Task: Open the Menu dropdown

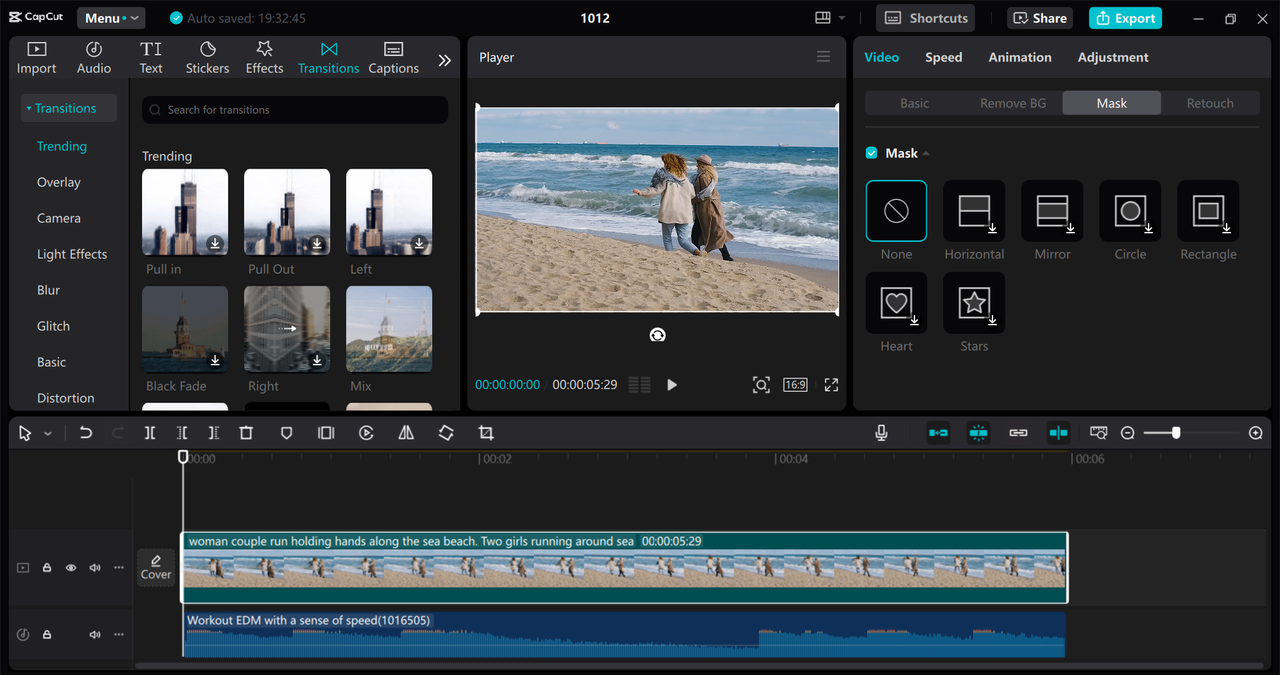Action: click(x=110, y=18)
